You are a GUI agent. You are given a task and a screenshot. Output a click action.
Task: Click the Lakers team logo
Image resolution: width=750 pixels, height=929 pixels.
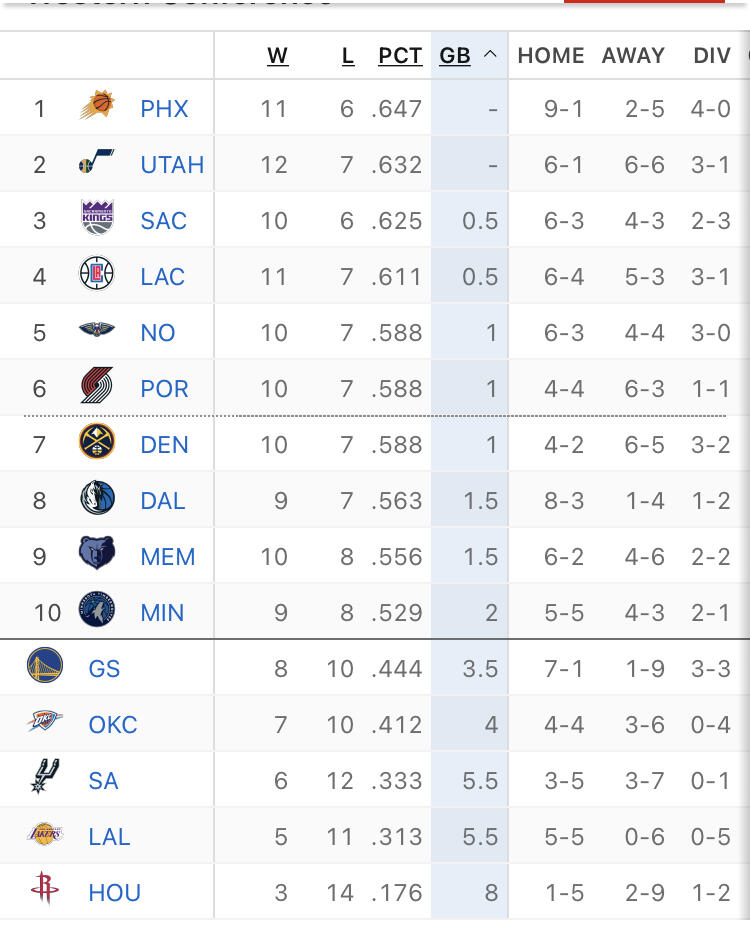[45, 834]
